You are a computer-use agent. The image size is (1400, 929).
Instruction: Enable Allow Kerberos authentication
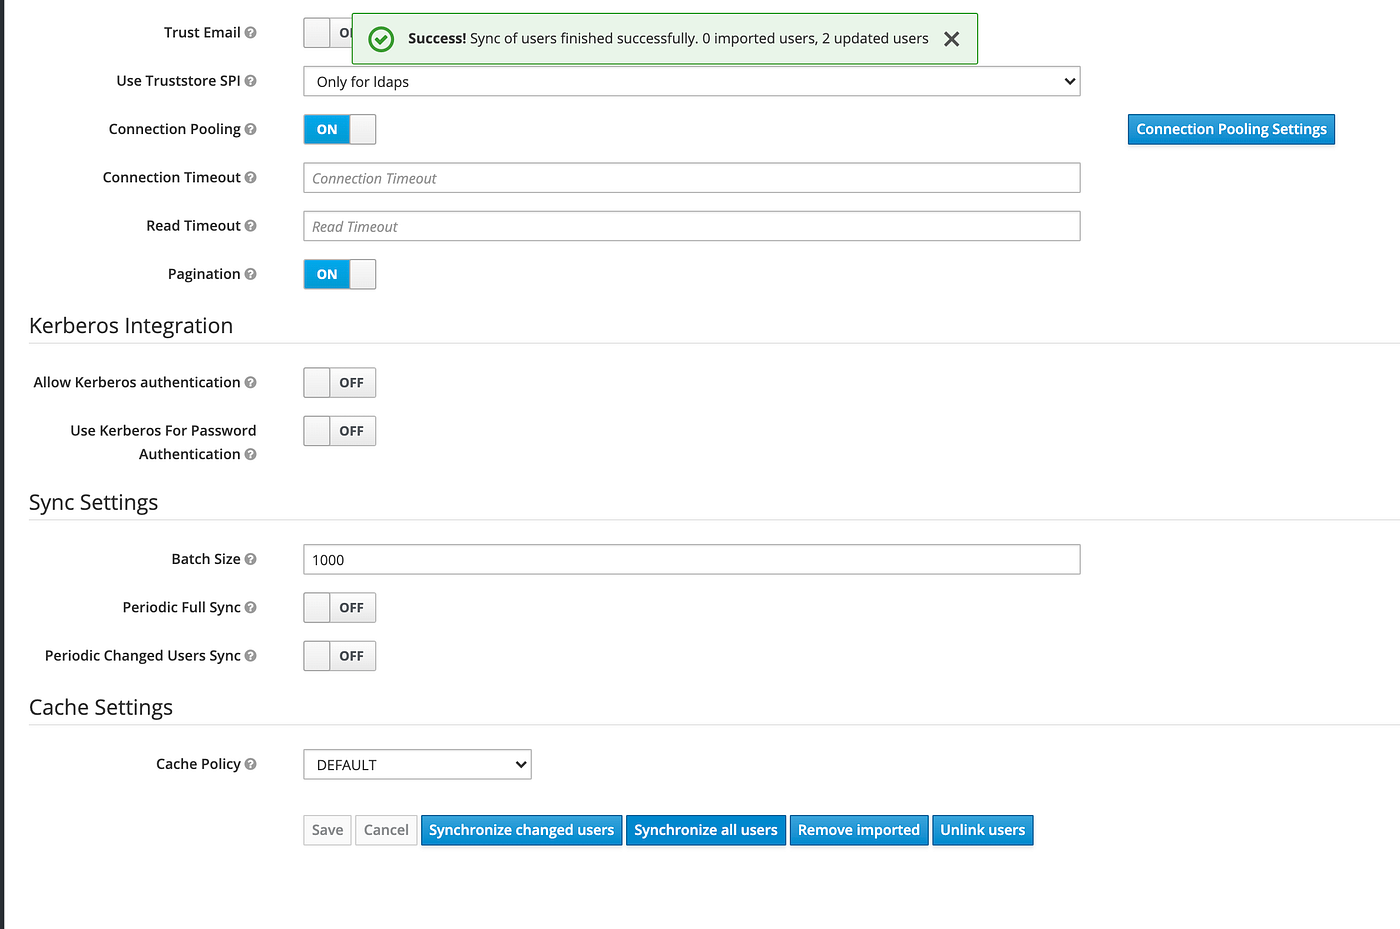click(339, 382)
